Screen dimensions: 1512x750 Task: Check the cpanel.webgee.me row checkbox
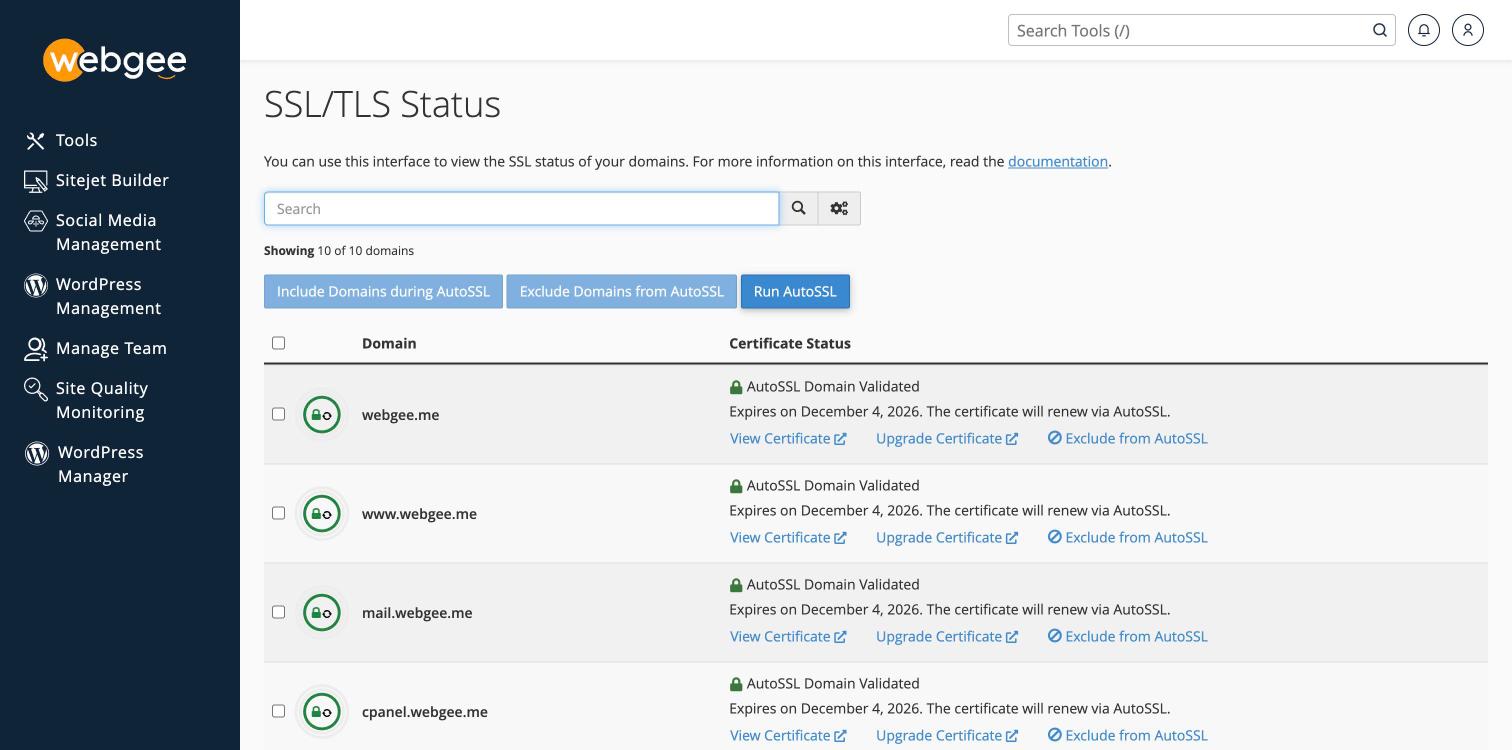click(x=279, y=711)
